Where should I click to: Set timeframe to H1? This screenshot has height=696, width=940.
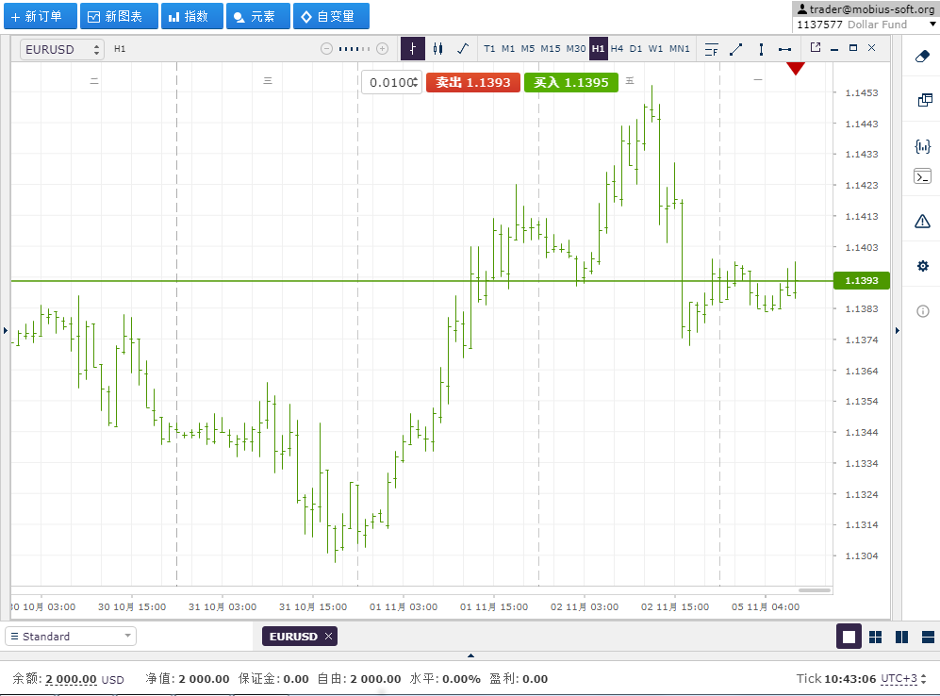(x=598, y=49)
